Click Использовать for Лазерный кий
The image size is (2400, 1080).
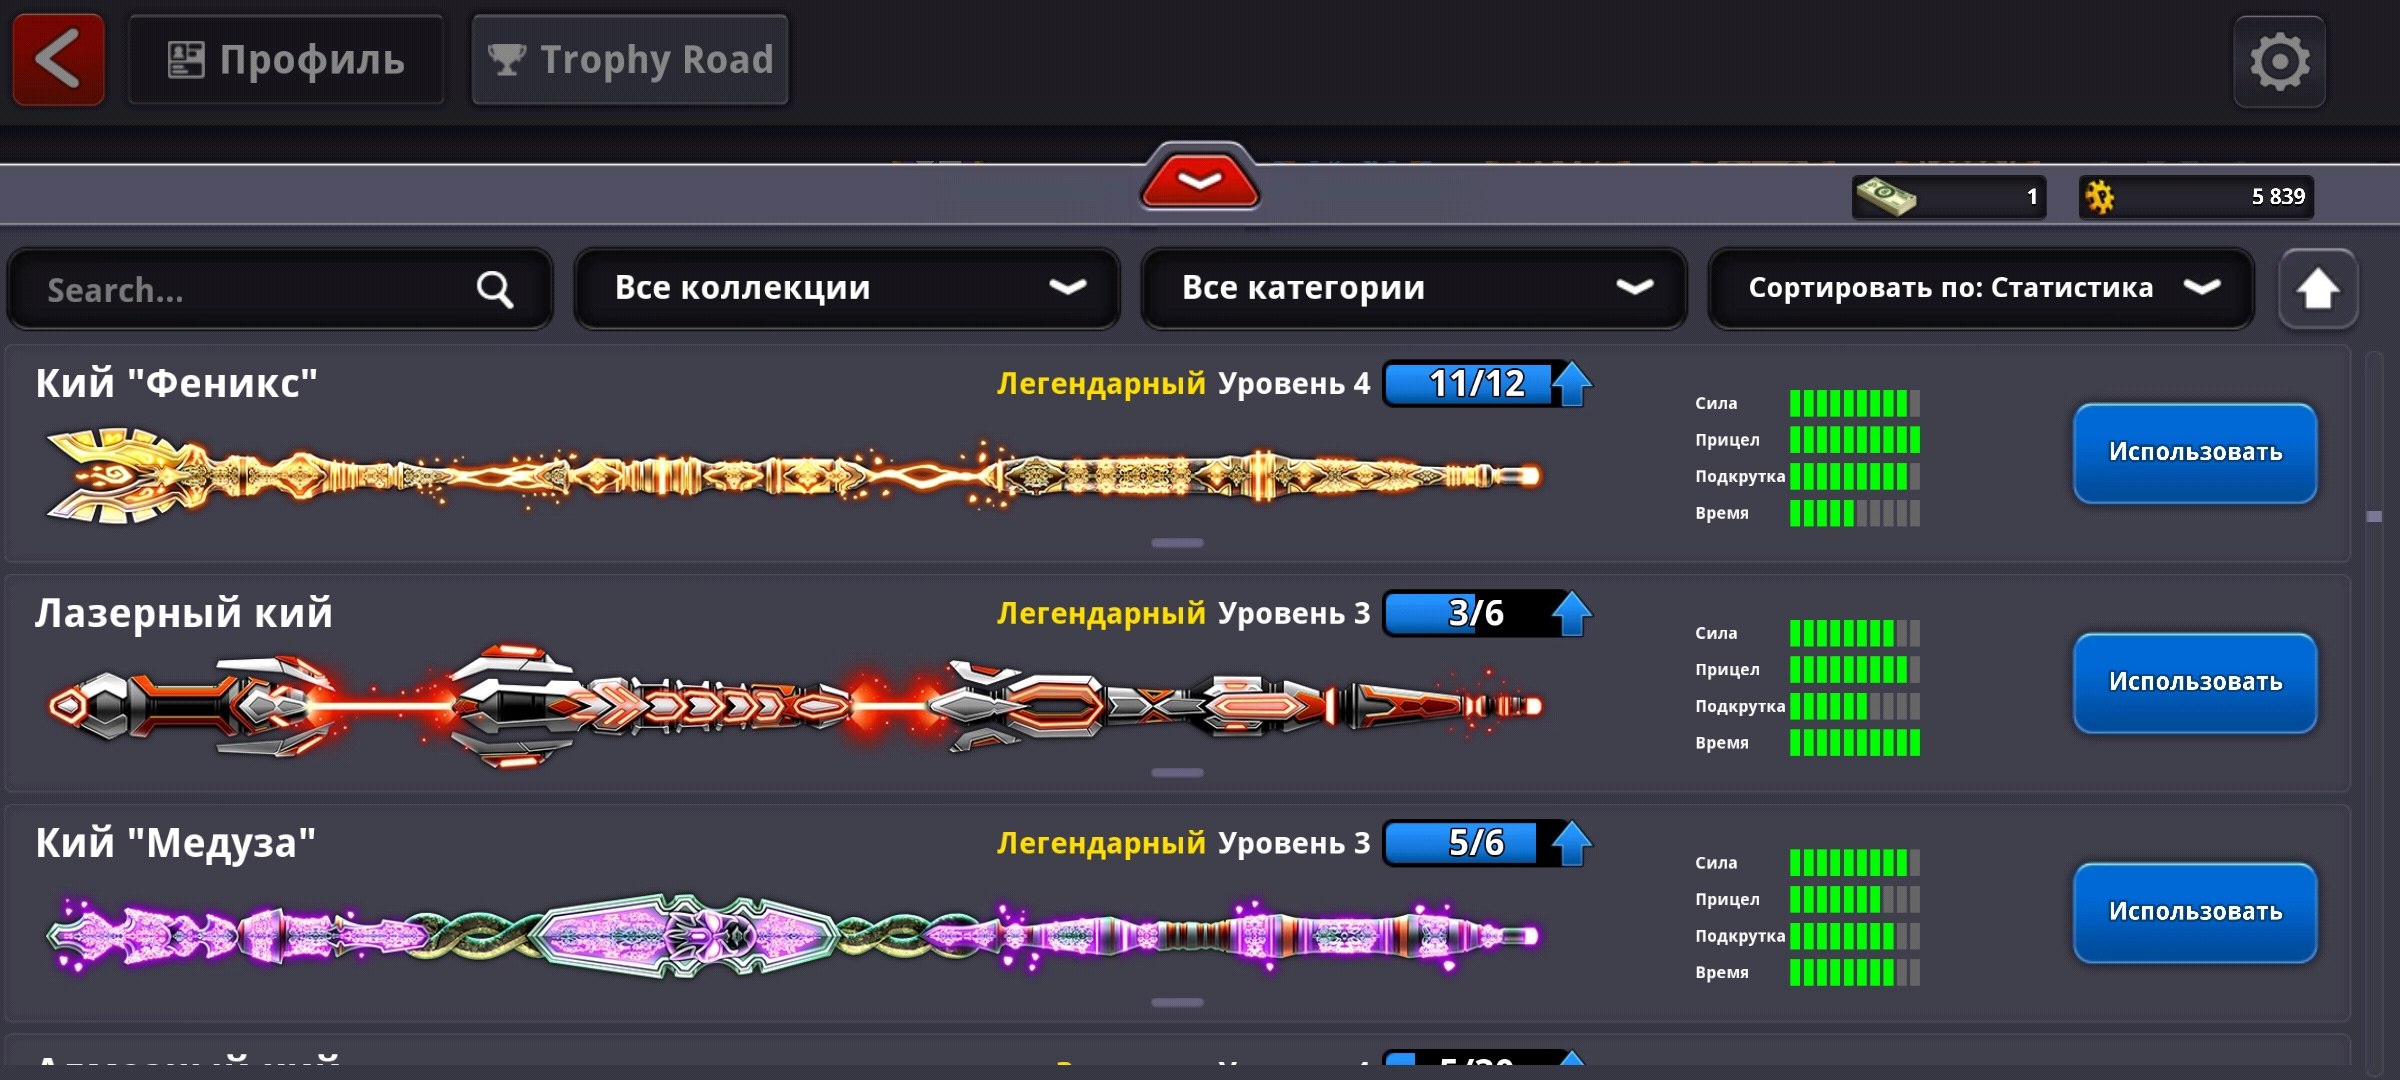[2195, 683]
